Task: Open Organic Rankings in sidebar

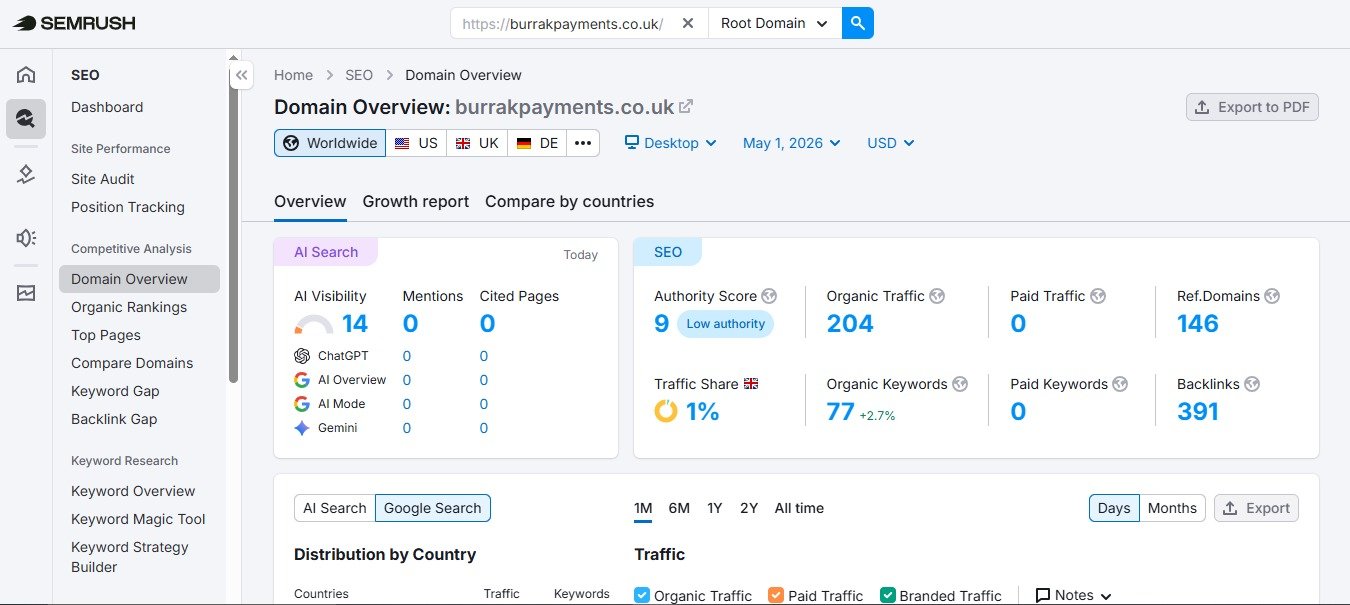Action: (x=129, y=307)
